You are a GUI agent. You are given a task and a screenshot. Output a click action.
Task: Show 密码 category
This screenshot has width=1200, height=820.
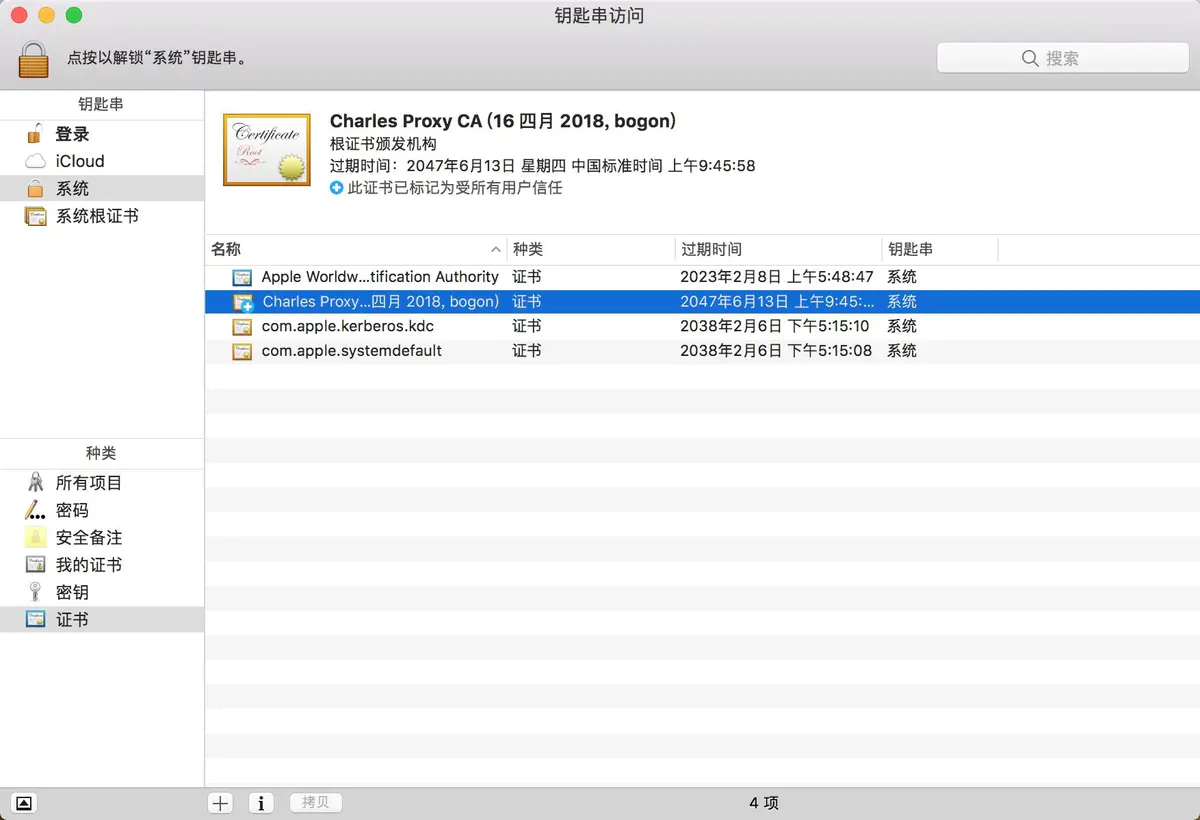click(x=102, y=510)
